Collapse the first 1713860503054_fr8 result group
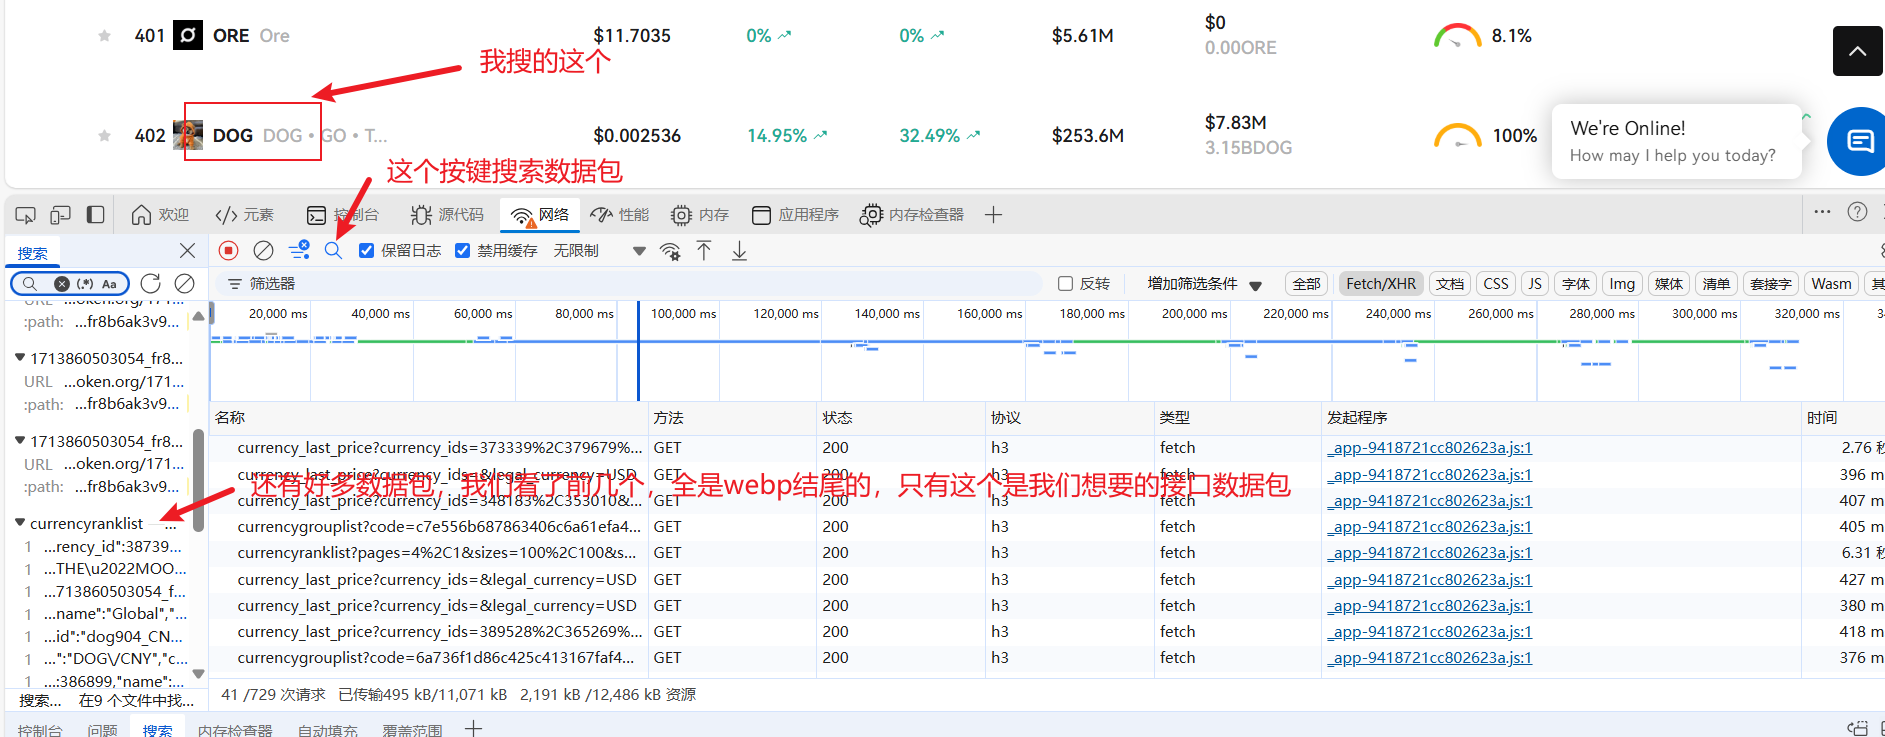 click(20, 358)
